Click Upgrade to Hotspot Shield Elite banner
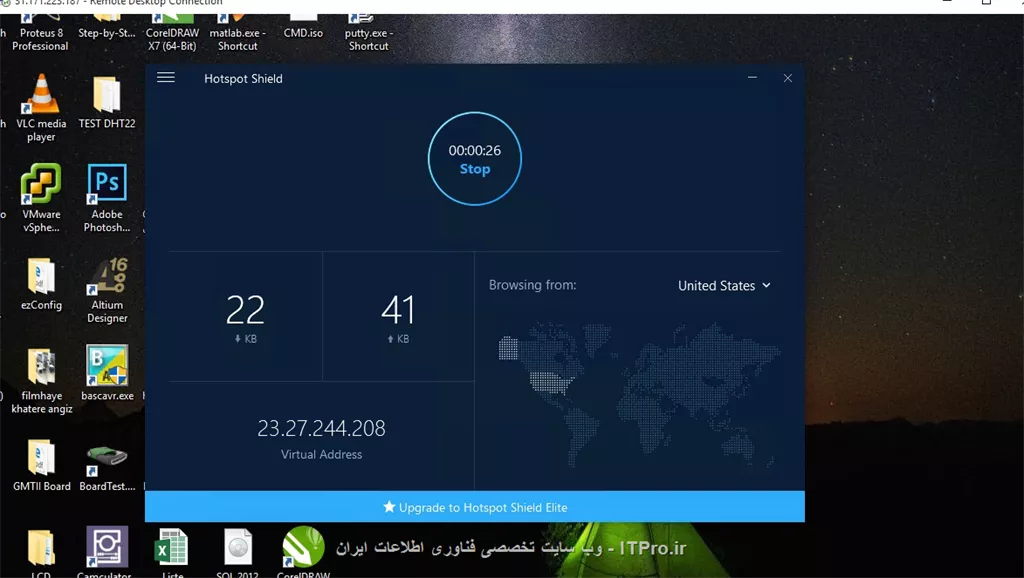Viewport: 1024px width, 578px height. pyautogui.click(x=475, y=507)
